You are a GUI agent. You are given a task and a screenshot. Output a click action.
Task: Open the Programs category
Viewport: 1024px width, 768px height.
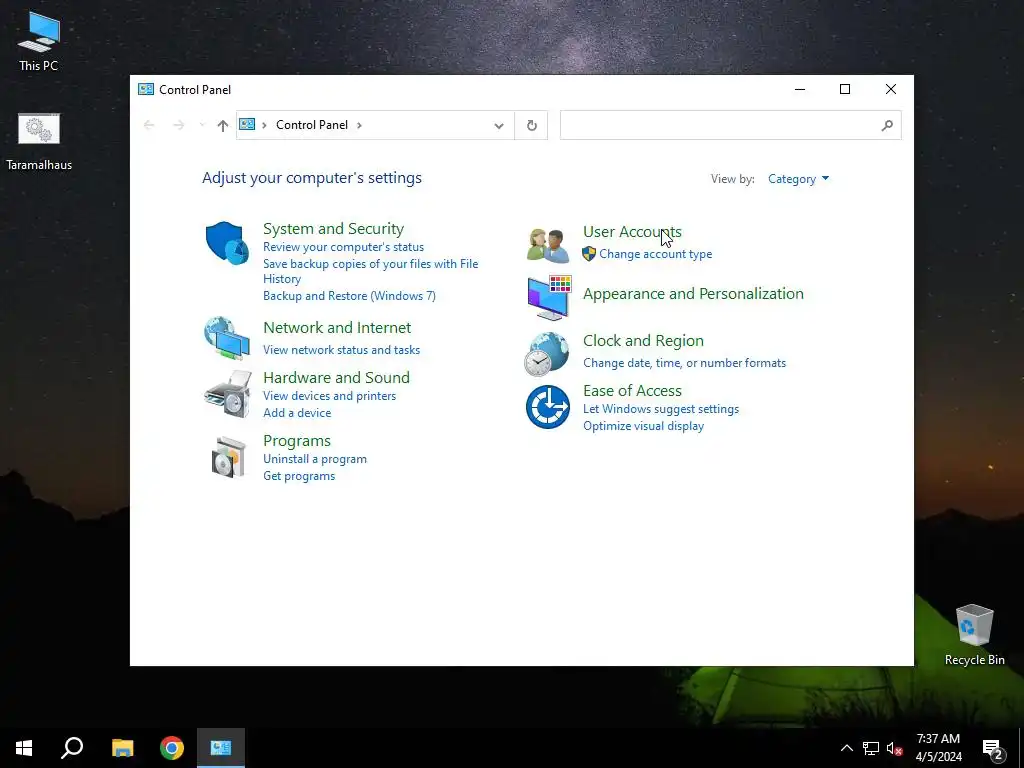[296, 441]
